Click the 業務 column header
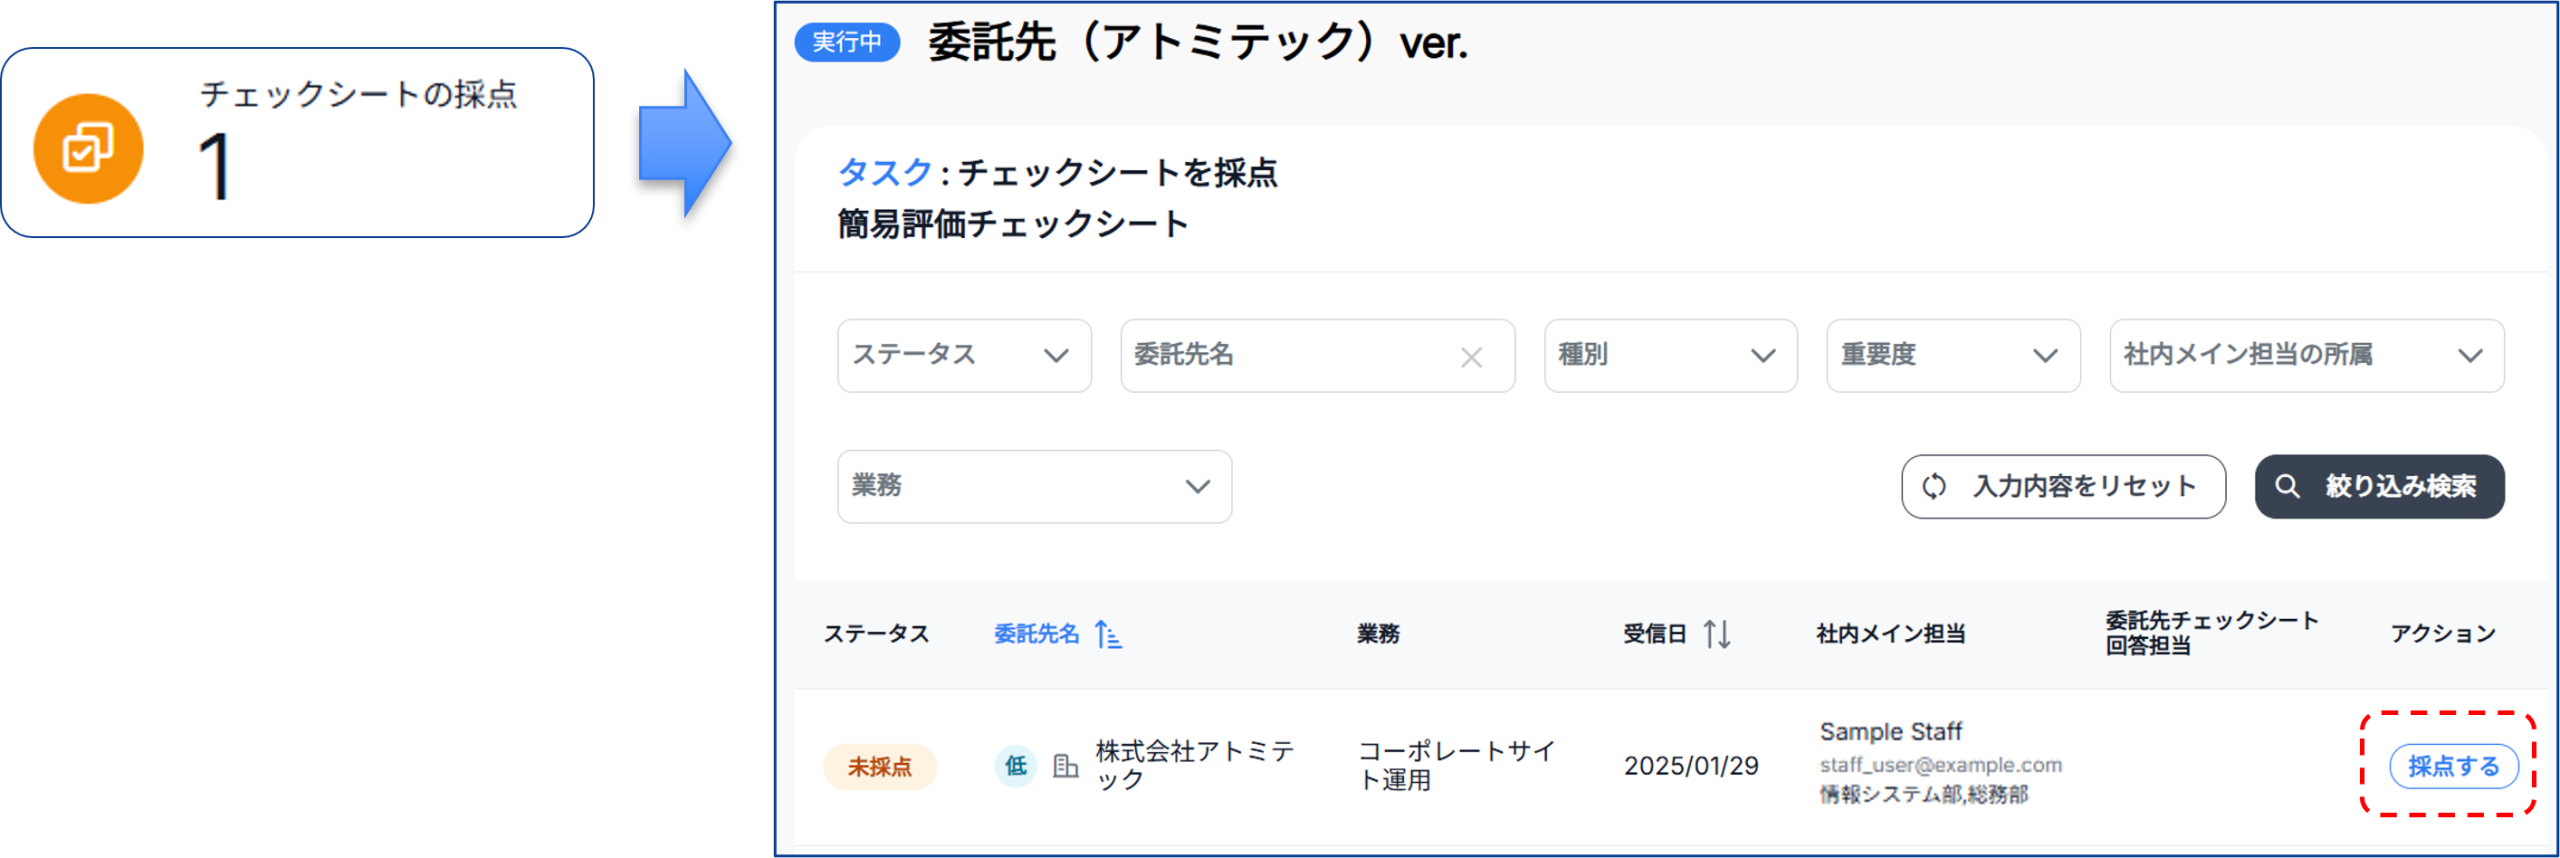2560x858 pixels. [1378, 633]
